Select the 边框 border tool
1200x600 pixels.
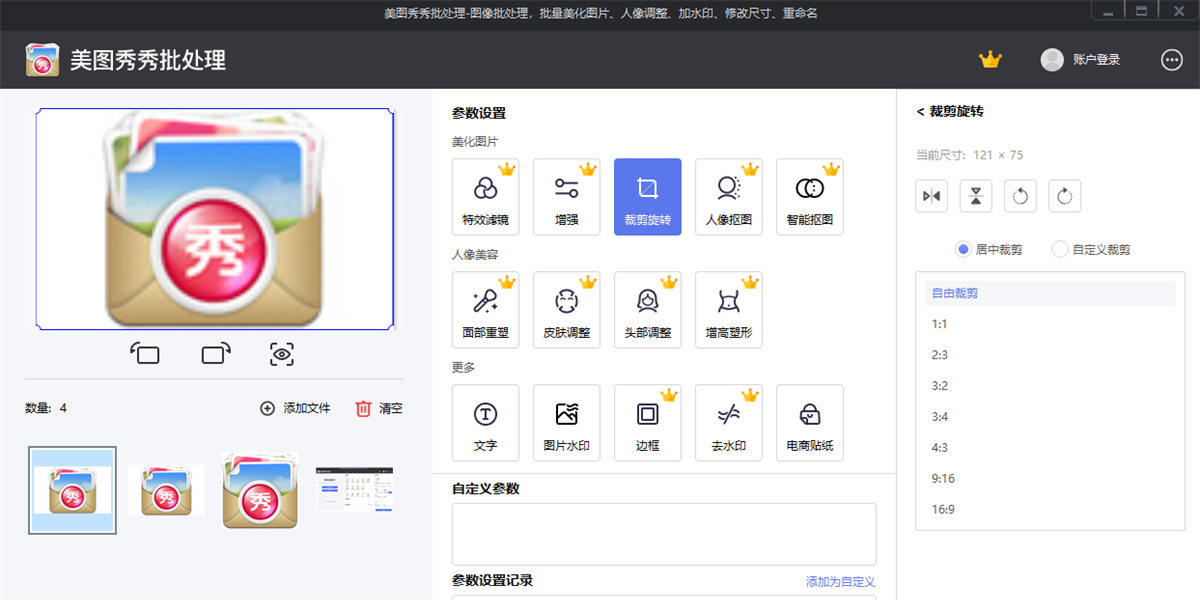(647, 423)
